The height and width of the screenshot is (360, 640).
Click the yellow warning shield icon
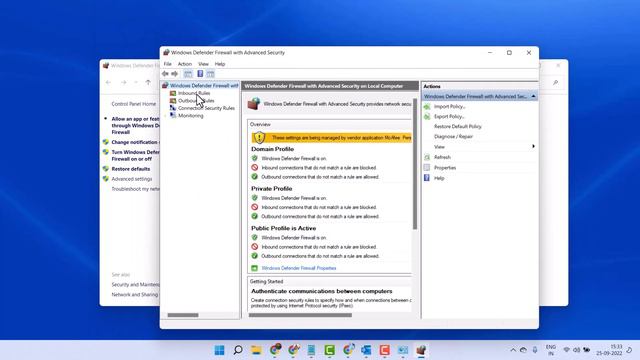pyautogui.click(x=259, y=138)
